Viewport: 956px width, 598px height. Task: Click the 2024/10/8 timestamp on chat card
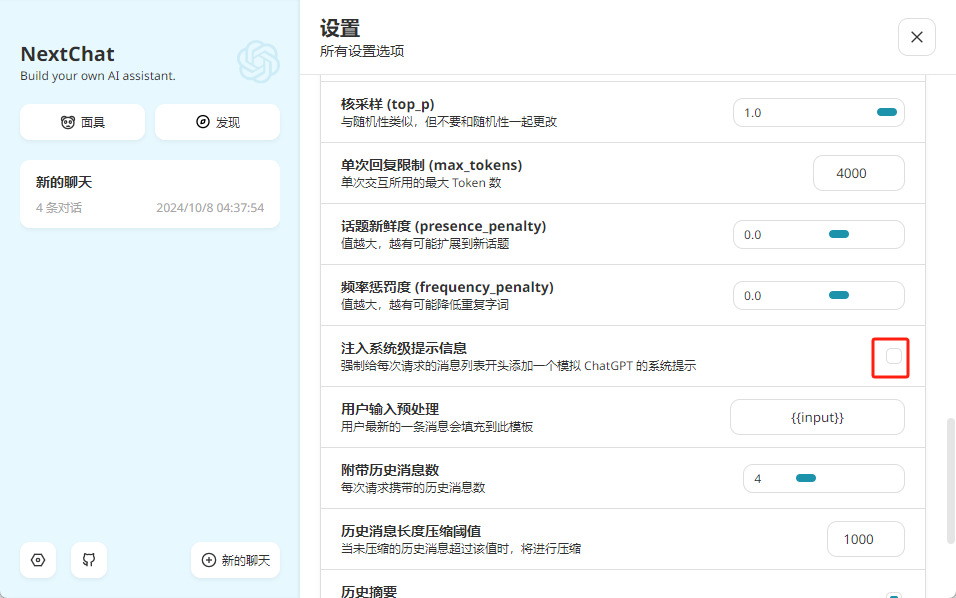pos(210,207)
